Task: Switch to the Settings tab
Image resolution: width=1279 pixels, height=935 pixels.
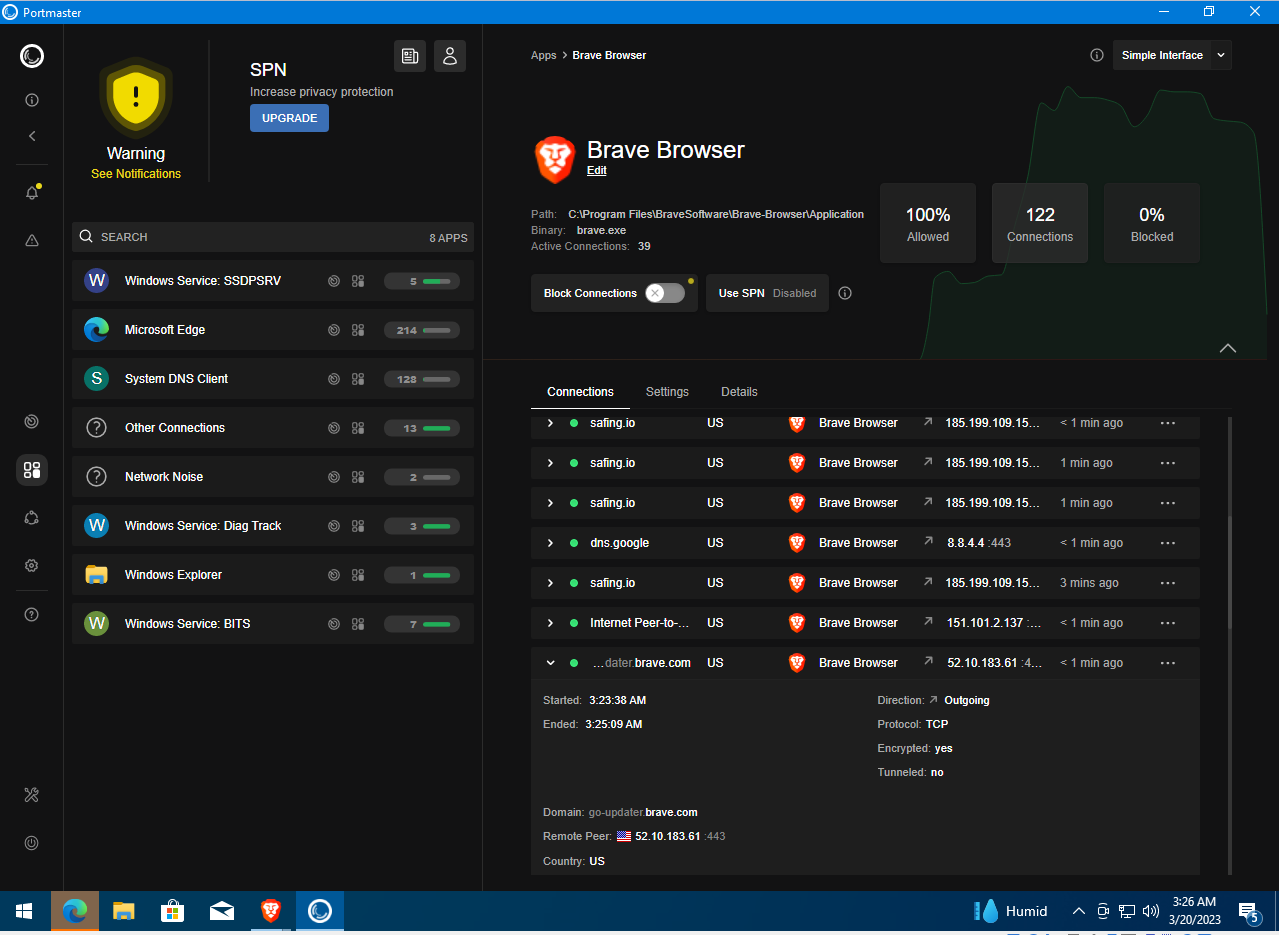Action: pos(667,392)
